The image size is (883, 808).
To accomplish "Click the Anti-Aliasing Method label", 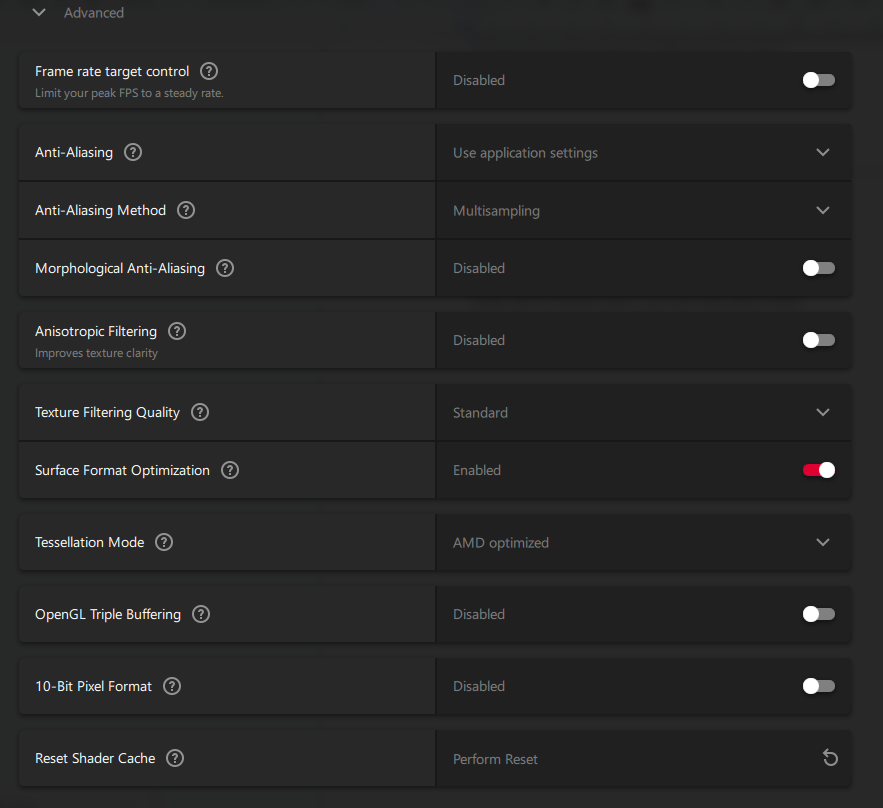I will pos(101,210).
